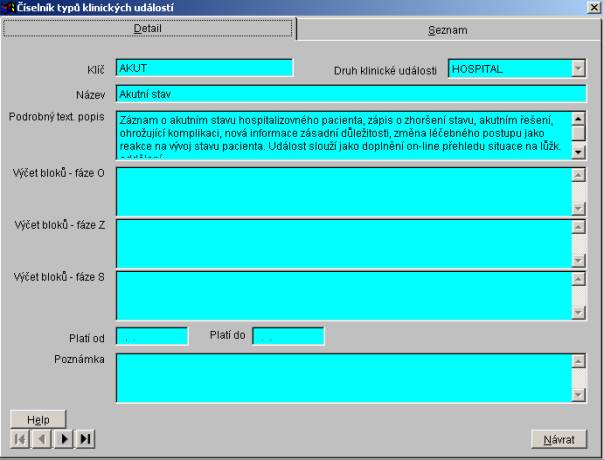Image resolution: width=604 pixels, height=460 pixels.
Task: Jump to the last record
Action: [85, 438]
